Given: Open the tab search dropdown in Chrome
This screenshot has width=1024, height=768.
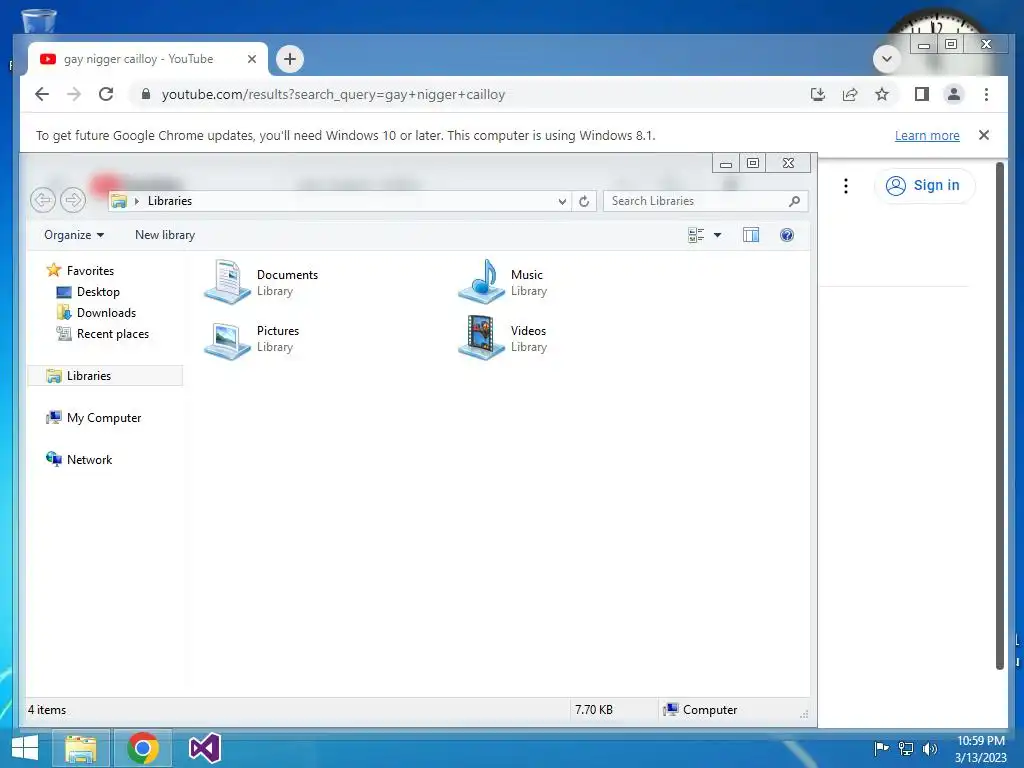Looking at the screenshot, I should click(887, 59).
